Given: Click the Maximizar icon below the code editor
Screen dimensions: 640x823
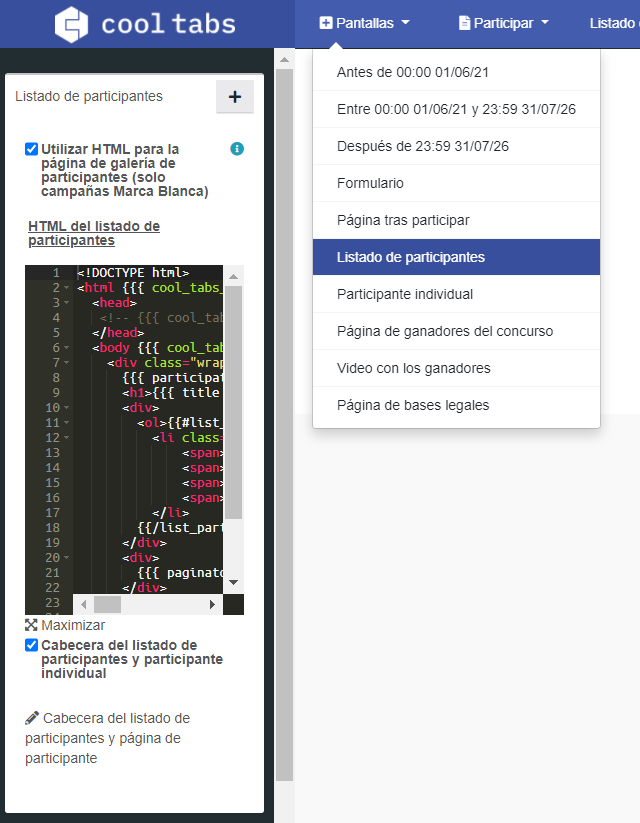Looking at the screenshot, I should [31, 625].
